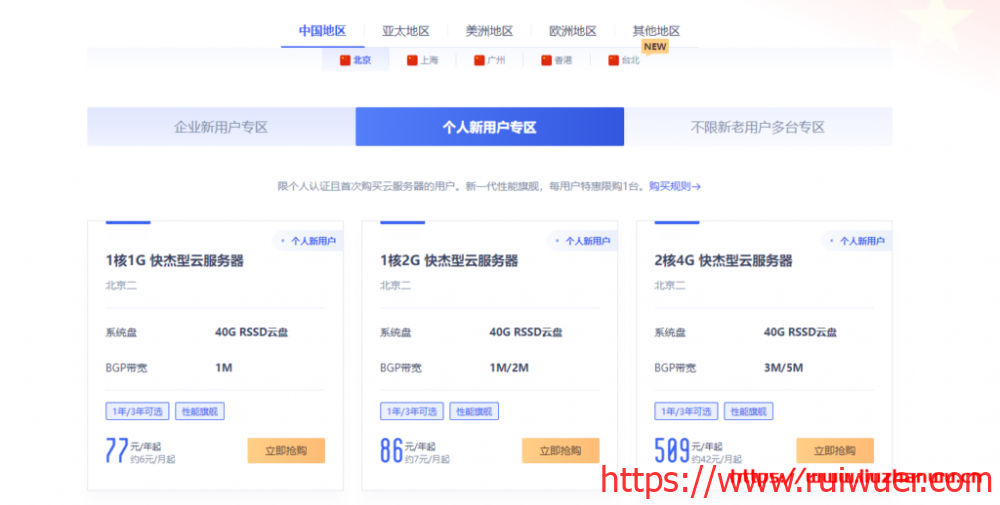Screen dimensions: 1000x505
Task: Click the NEW badge above 台北
Action: point(655,46)
